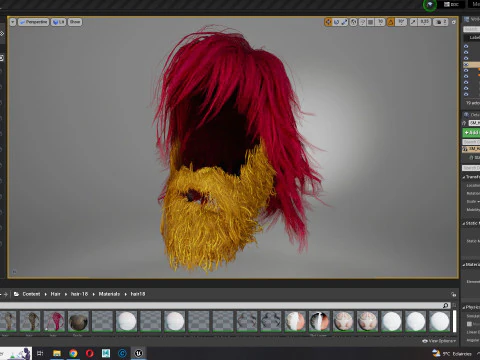The width and height of the screenshot is (480, 360).
Task: Open Windows Task View from taskbar
Action: coord(40,353)
